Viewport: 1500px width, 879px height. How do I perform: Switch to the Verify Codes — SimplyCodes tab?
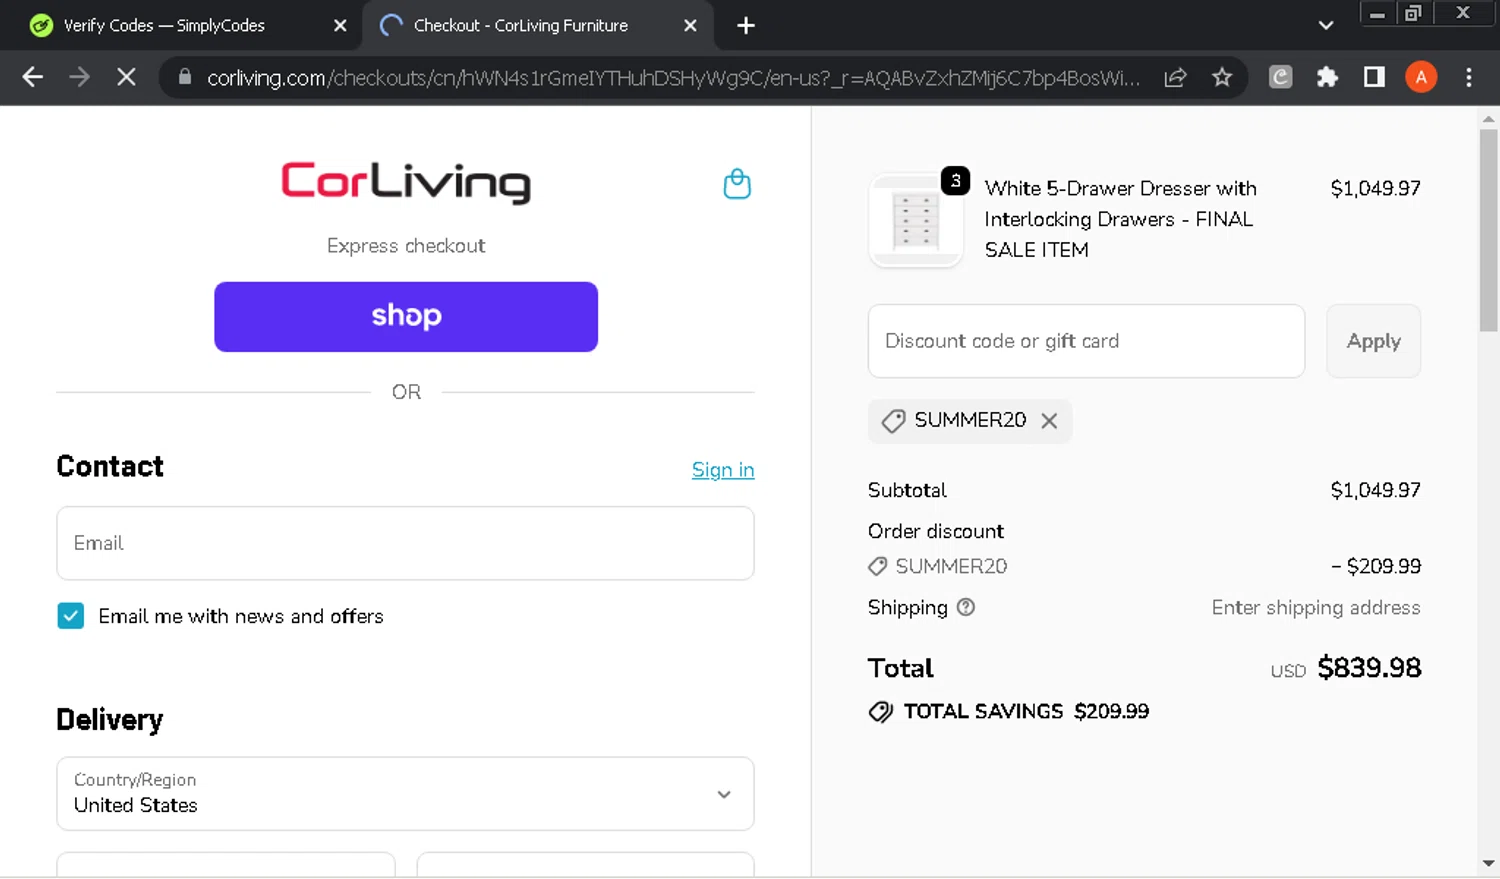(164, 26)
